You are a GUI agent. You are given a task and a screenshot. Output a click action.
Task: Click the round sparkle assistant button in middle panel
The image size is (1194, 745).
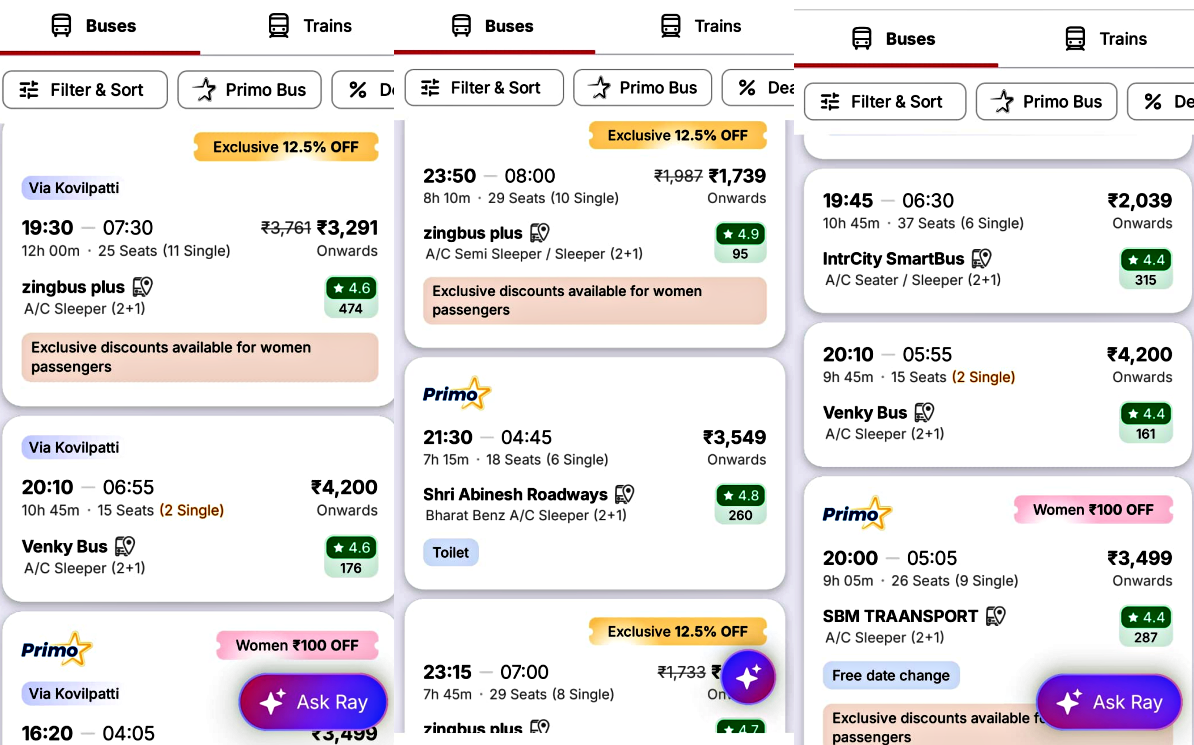[x=748, y=677]
